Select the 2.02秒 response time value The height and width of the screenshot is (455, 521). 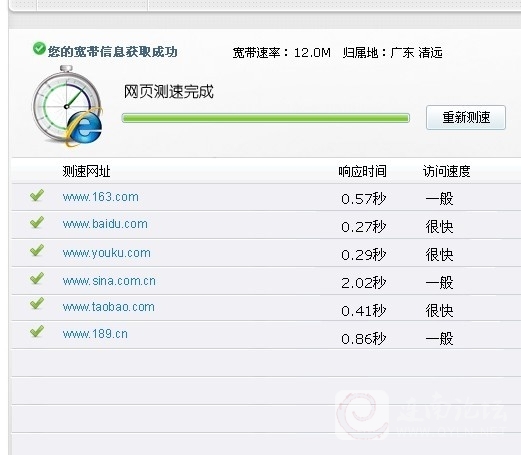coord(364,283)
